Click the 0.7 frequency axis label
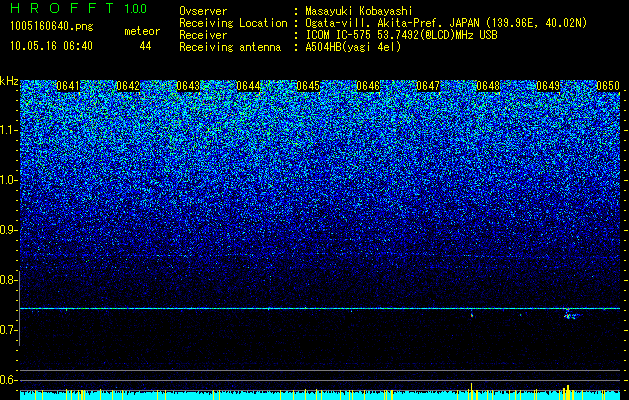This screenshot has width=629, height=400. click(9, 330)
